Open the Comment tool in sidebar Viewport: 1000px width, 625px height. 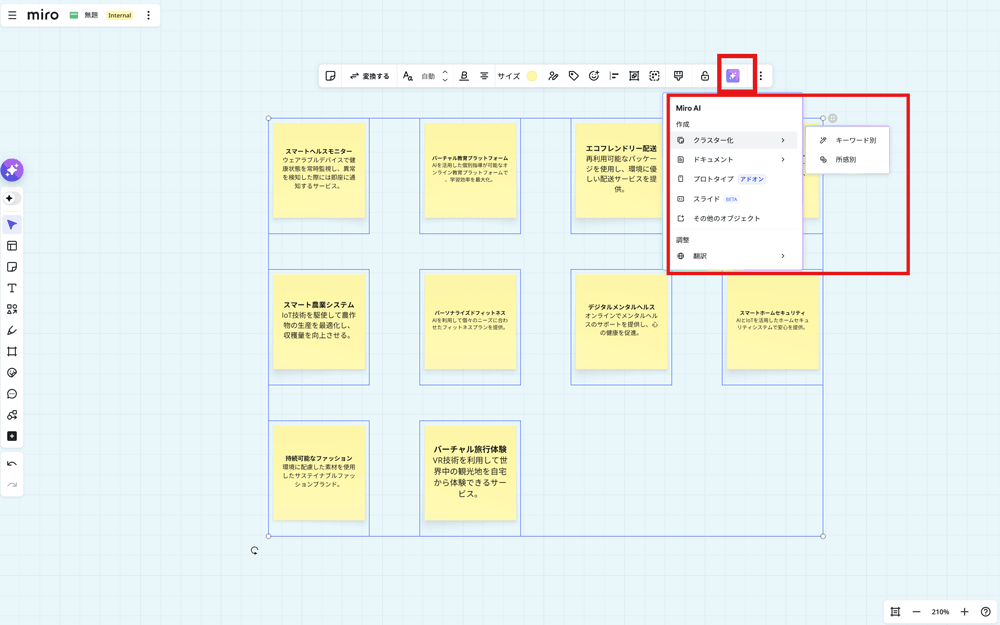[12, 394]
